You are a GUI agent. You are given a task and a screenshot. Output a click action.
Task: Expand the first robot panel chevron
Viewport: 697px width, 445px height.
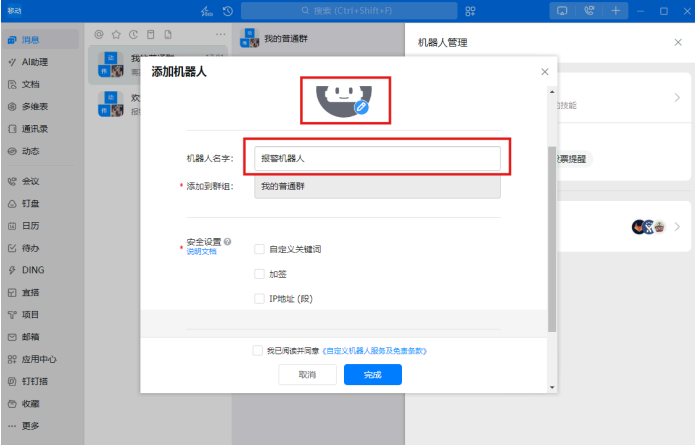click(x=677, y=97)
